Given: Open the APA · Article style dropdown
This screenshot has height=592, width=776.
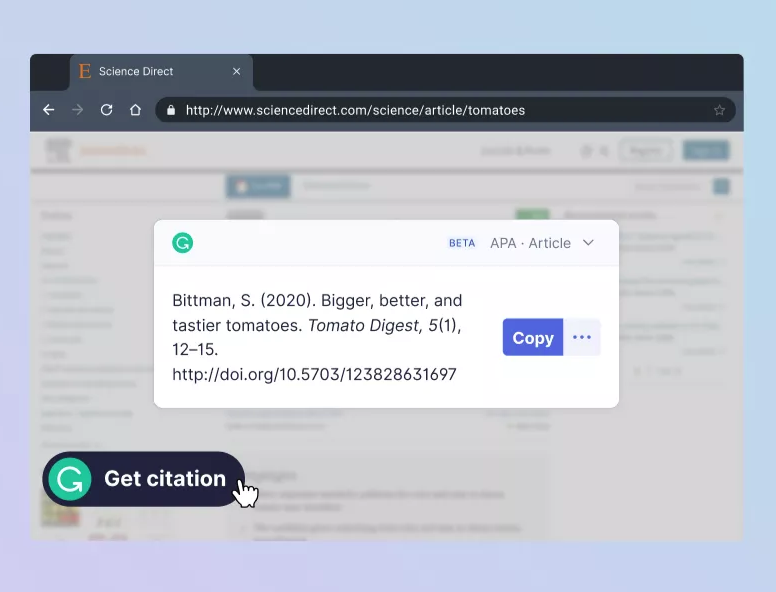Looking at the screenshot, I should (x=530, y=243).
